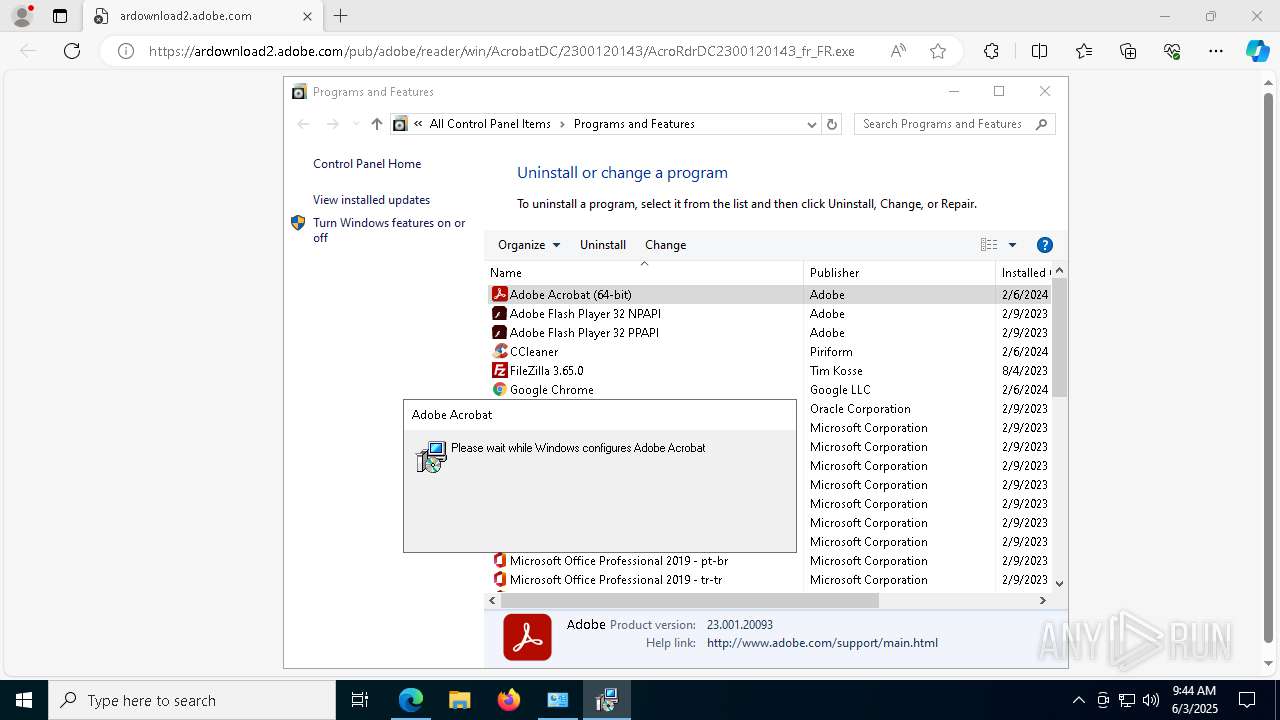Click the Edge profile avatar icon
The image size is (1280, 720).
tap(21, 16)
